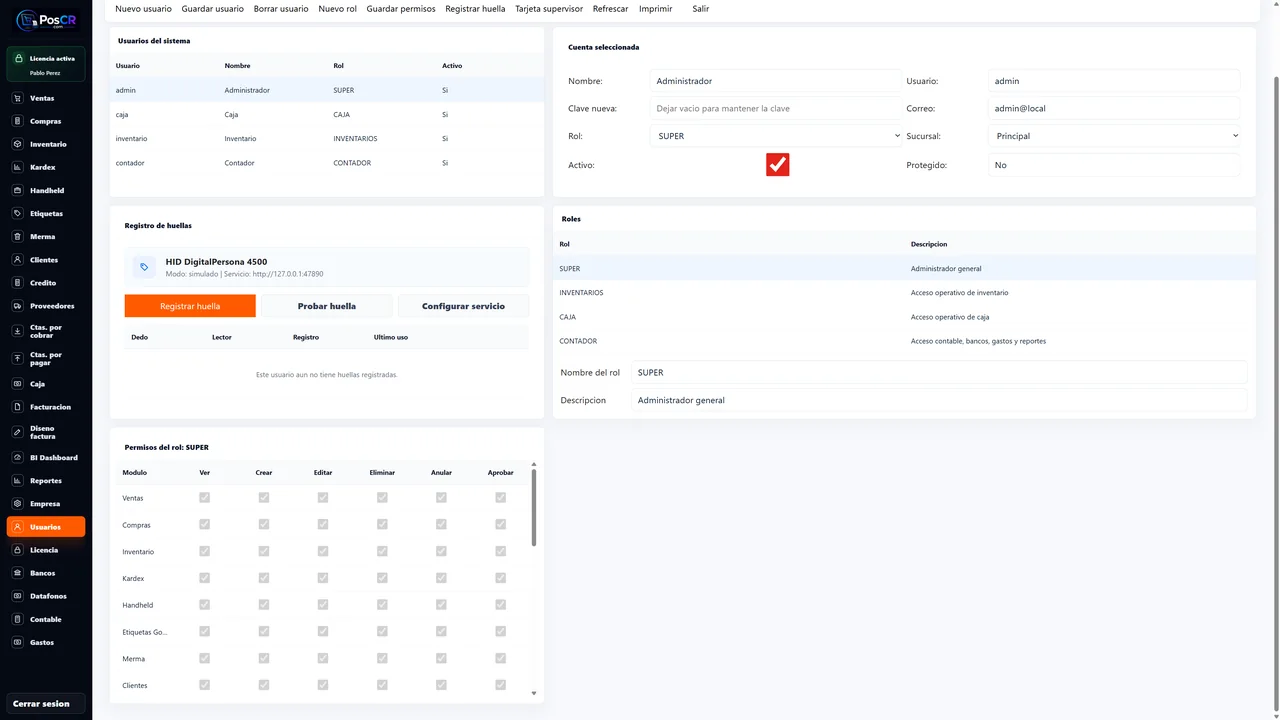Open Merma trash icon
Viewport: 1280px width, 720px height.
[18, 236]
